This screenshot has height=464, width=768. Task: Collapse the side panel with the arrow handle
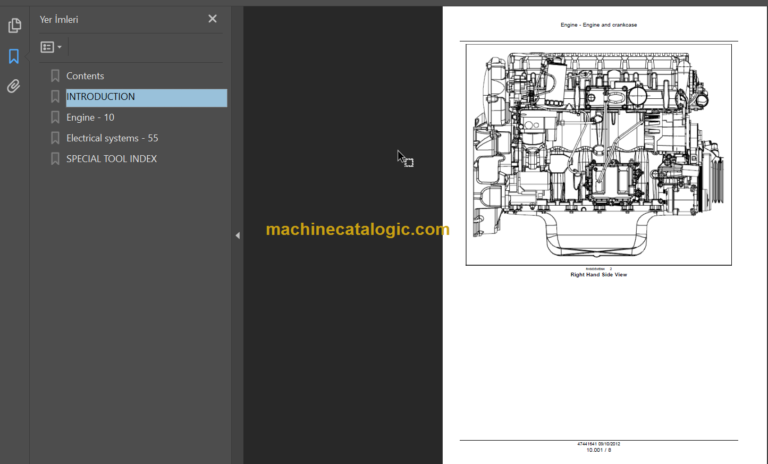[238, 235]
